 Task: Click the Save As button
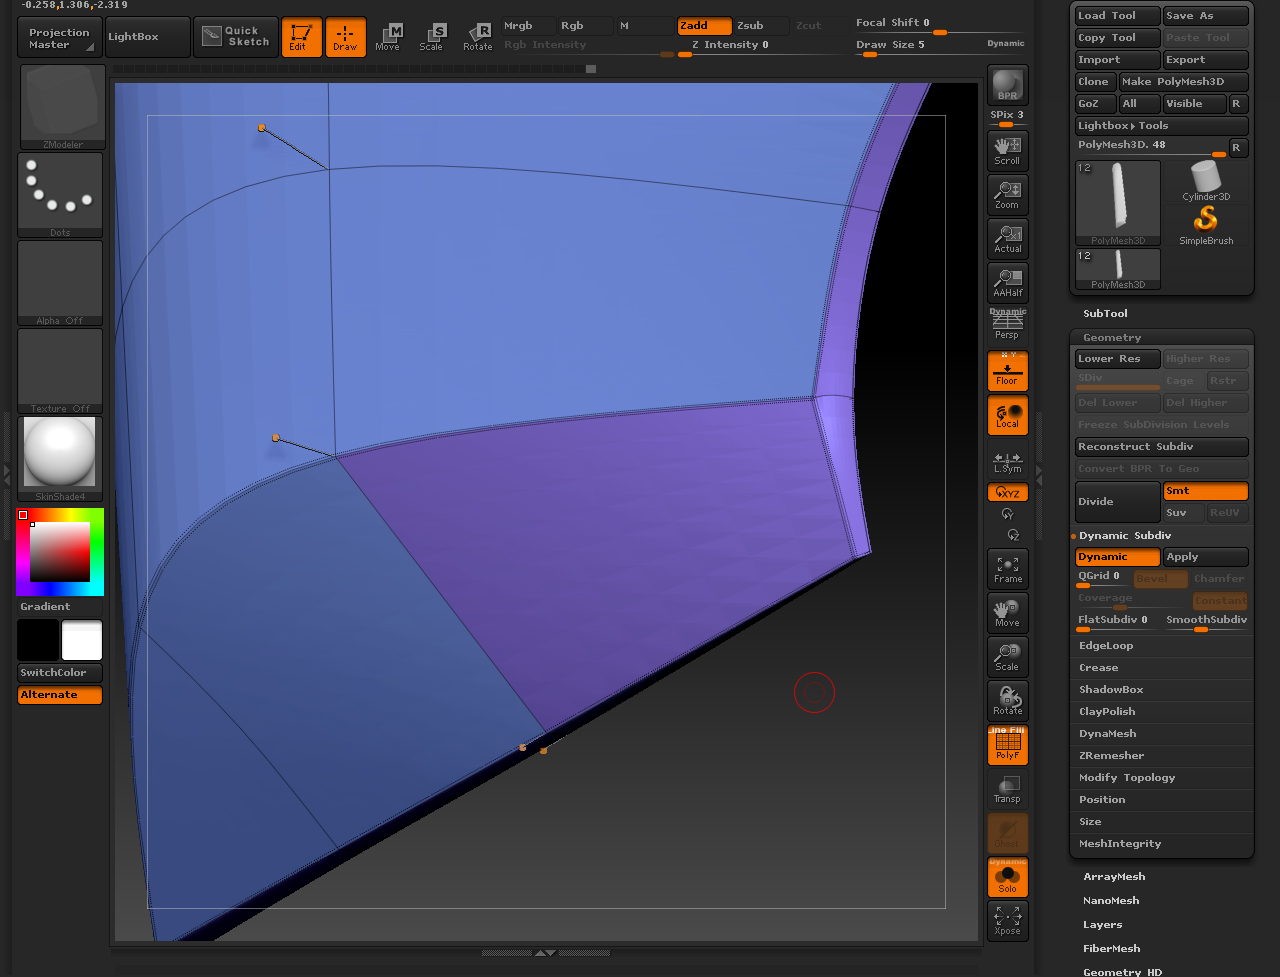pos(1205,16)
